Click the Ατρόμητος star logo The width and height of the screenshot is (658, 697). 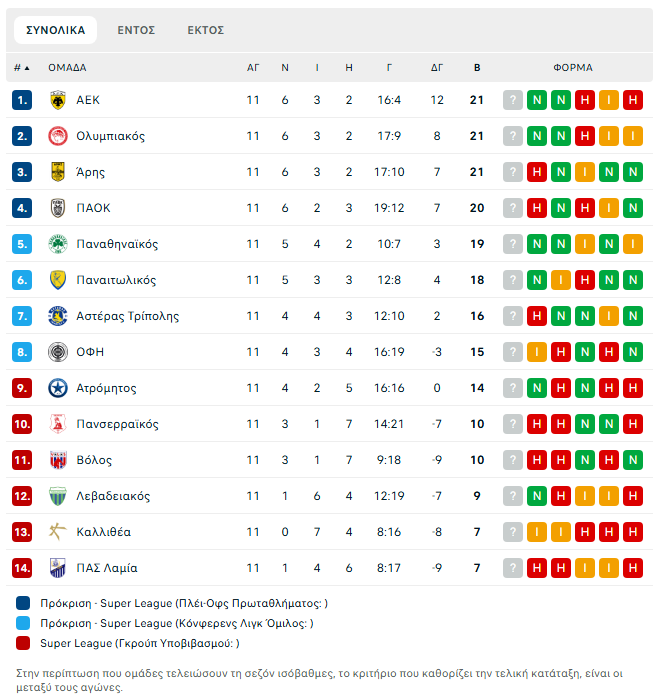click(x=57, y=388)
